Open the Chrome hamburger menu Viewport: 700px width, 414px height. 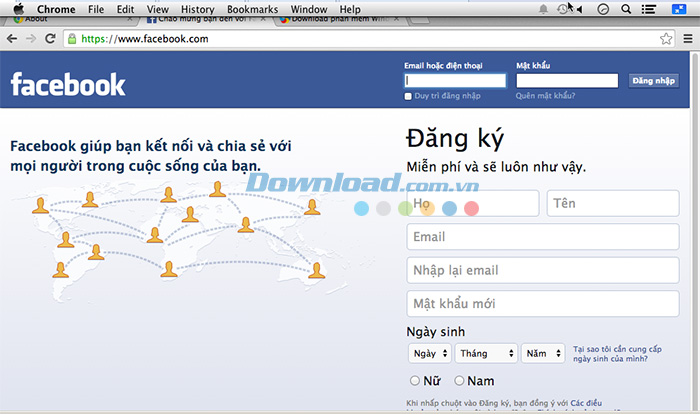pos(688,39)
